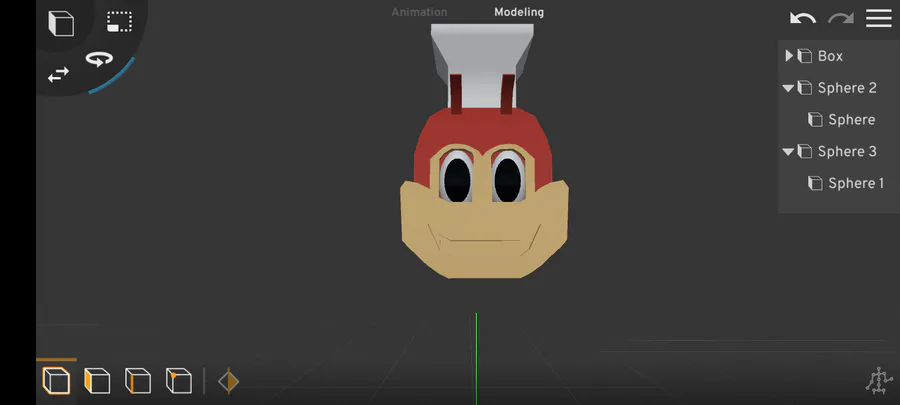Screen dimensions: 900x405
Task: Enable face selection mode
Action: click(97, 381)
